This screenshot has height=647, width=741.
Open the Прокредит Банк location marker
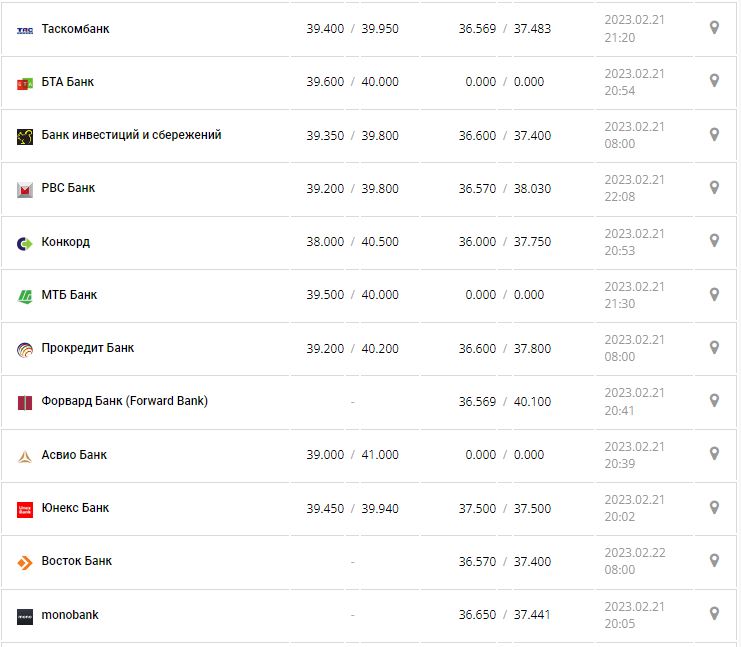[x=714, y=347]
